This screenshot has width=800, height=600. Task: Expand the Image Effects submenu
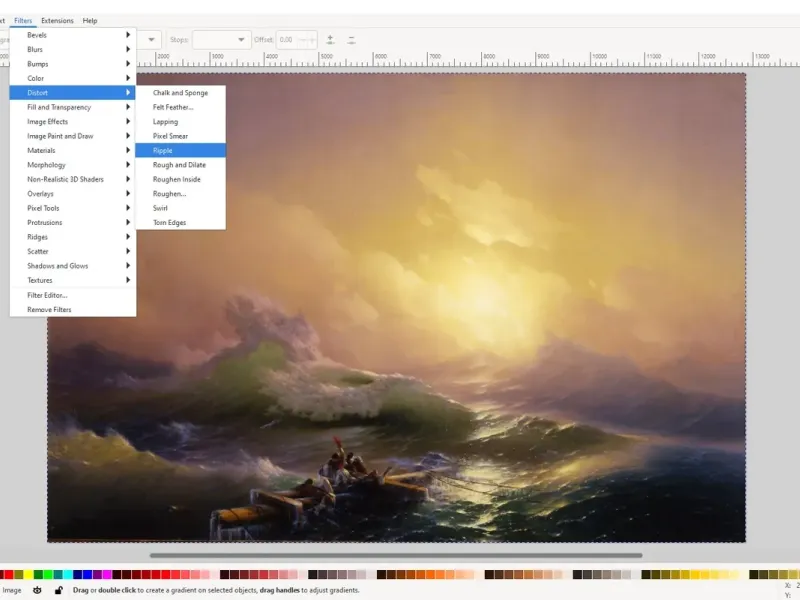[x=73, y=121]
